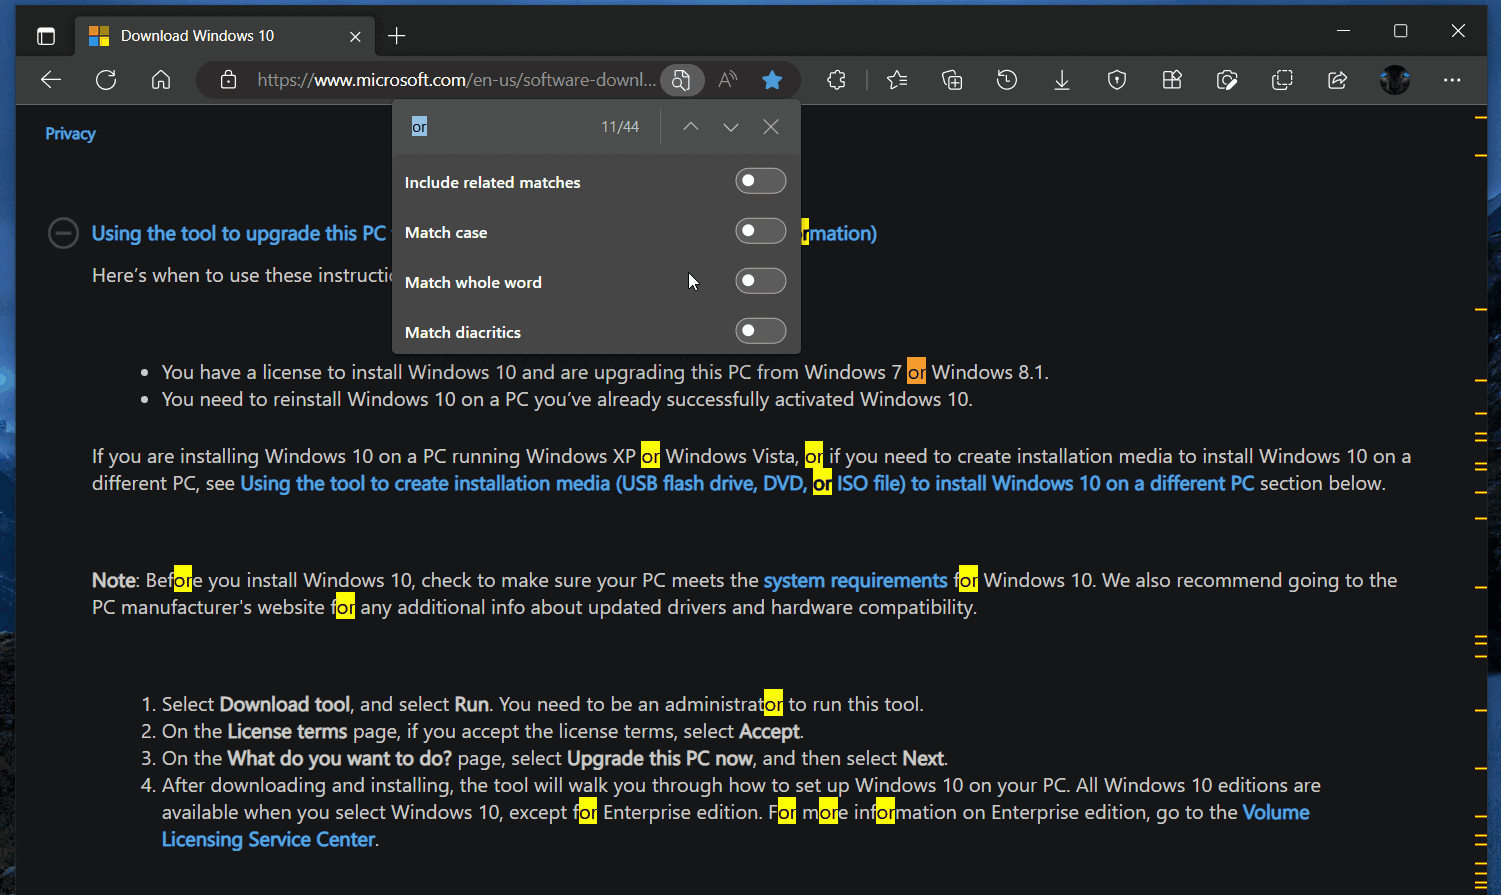The width and height of the screenshot is (1501, 895).
Task: Open Collections in the toolbar
Action: tap(951, 80)
